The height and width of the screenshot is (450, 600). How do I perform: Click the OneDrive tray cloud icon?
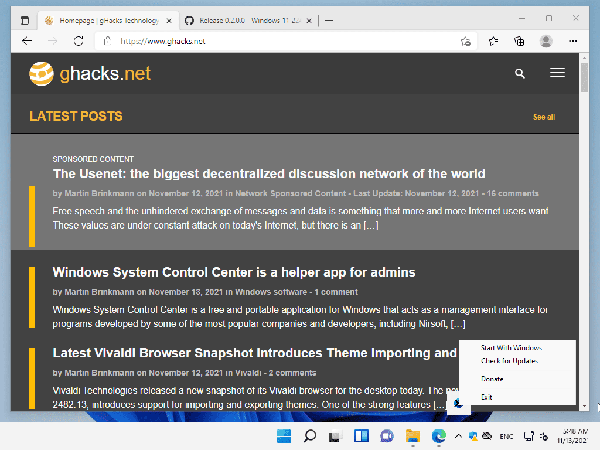coord(487,436)
